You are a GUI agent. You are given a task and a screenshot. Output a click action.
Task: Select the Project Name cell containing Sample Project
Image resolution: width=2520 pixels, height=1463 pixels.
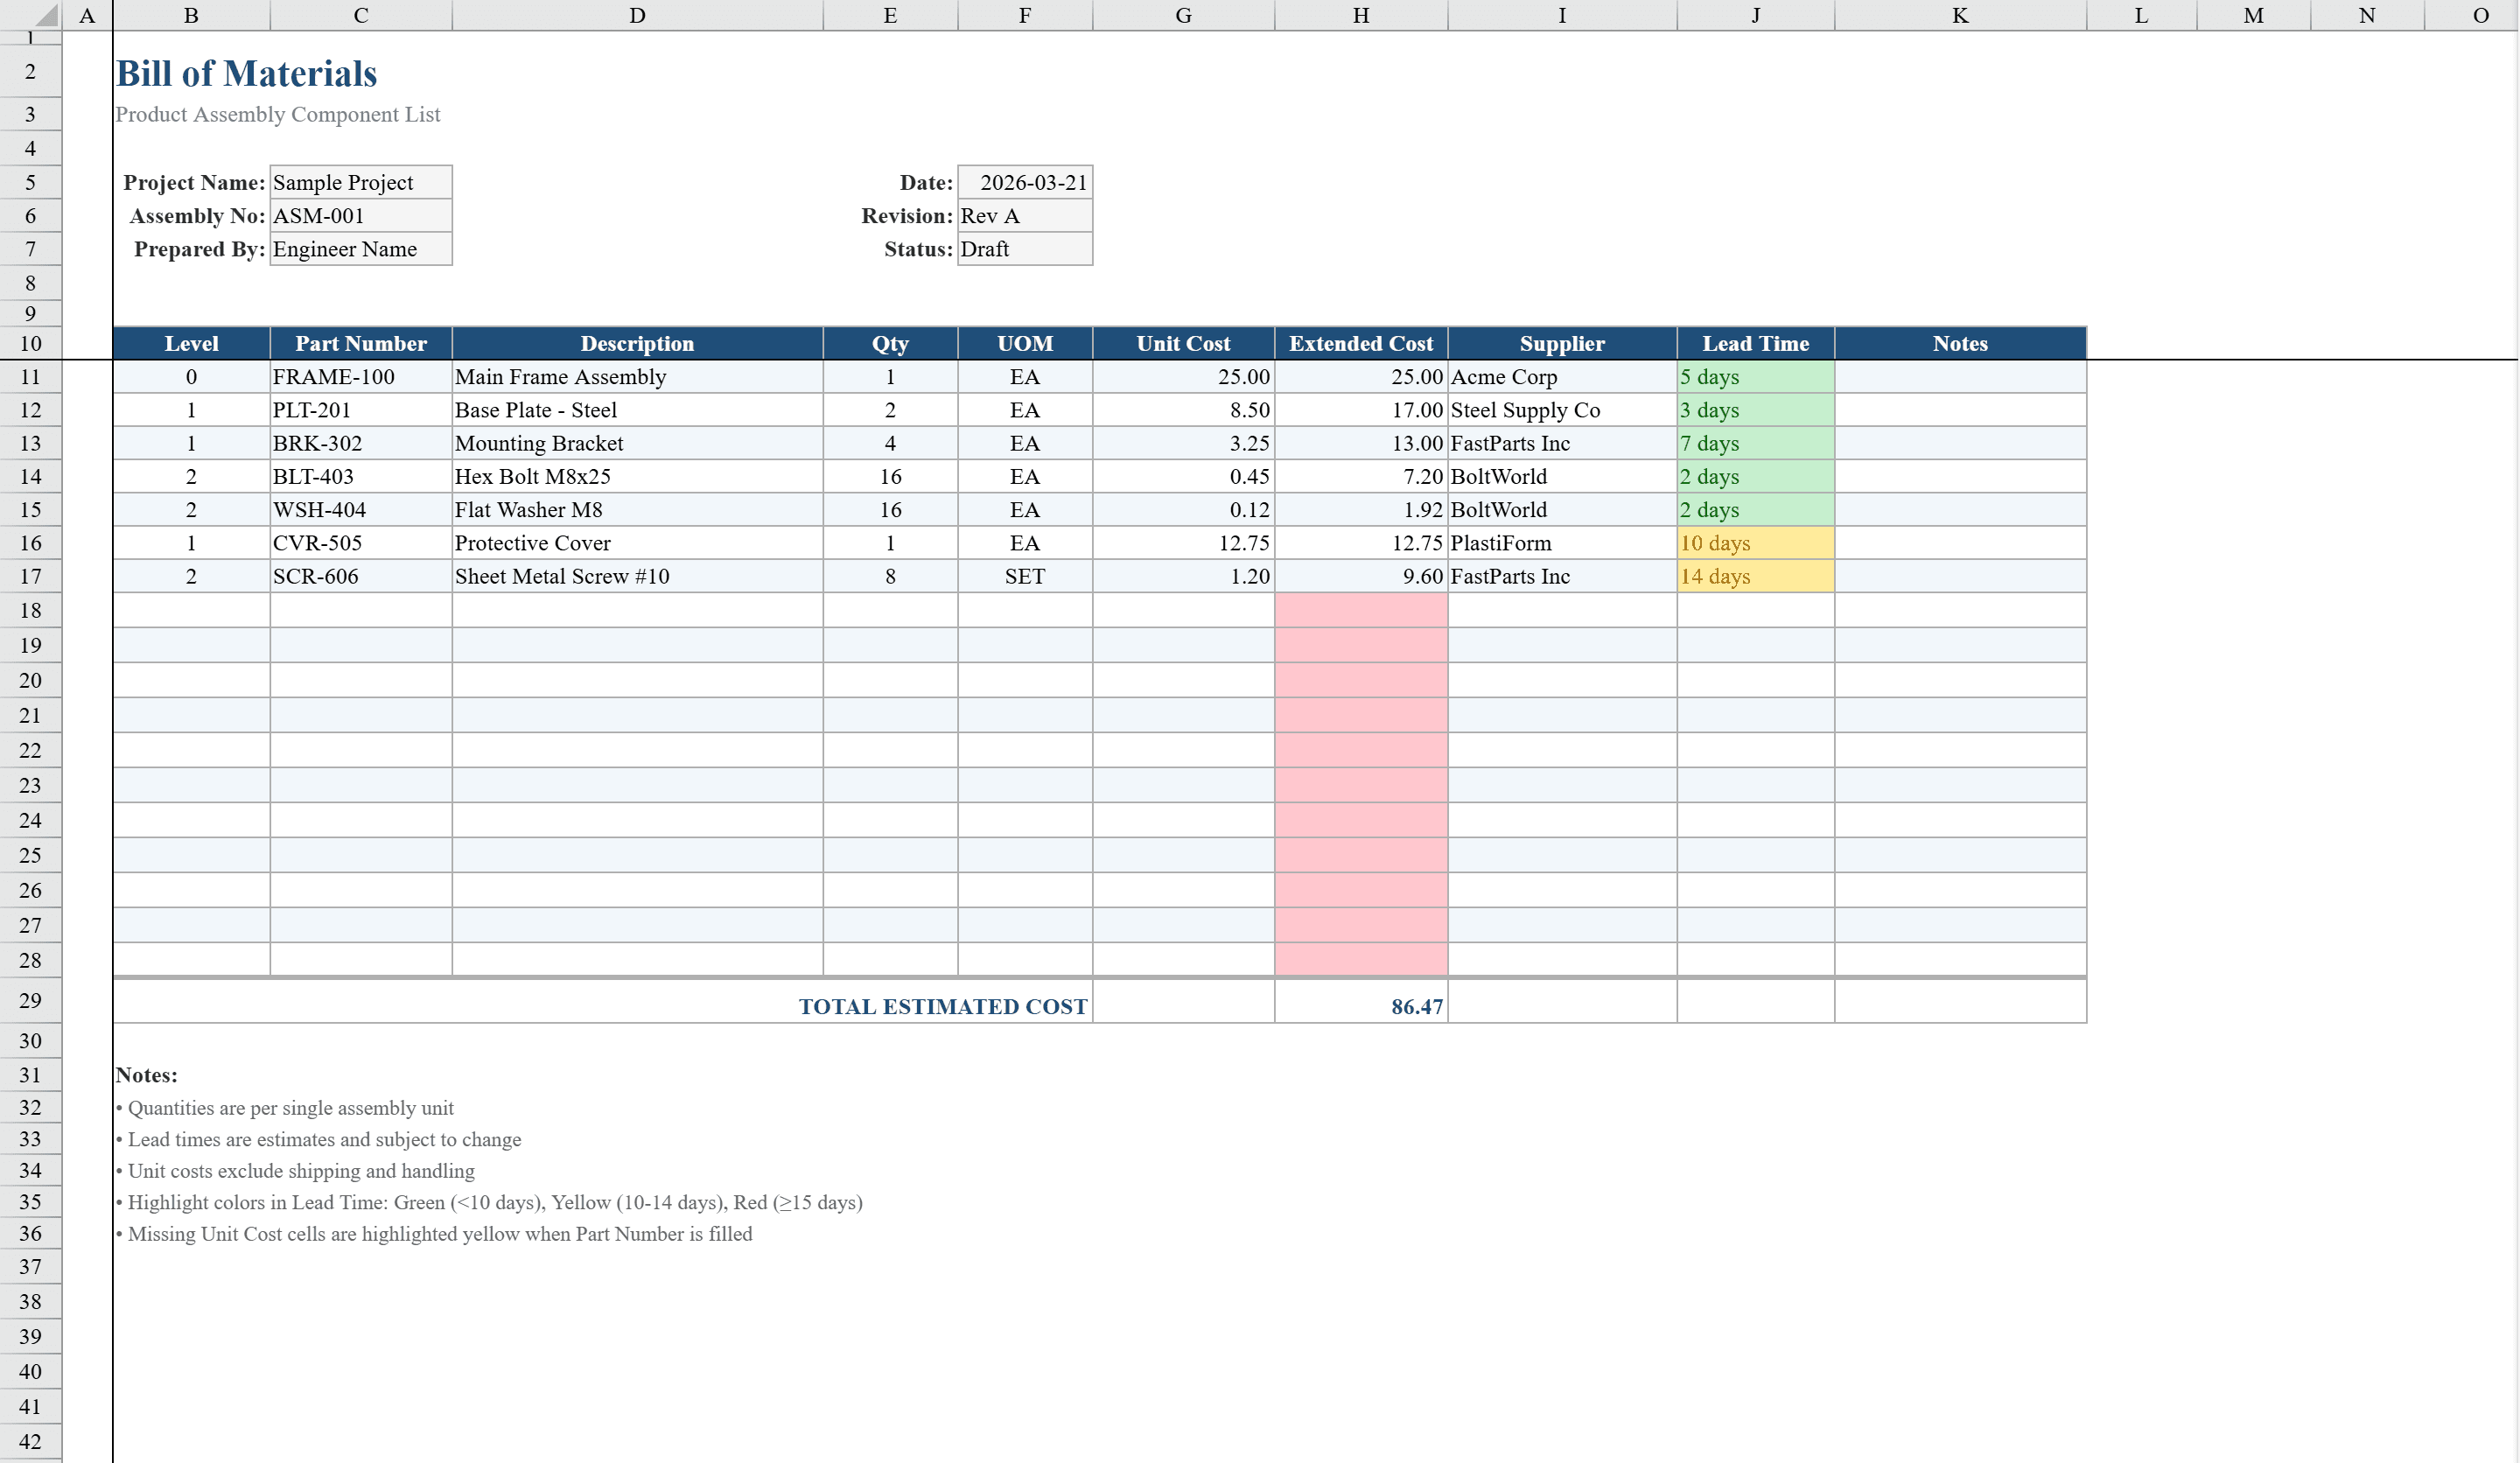click(360, 182)
